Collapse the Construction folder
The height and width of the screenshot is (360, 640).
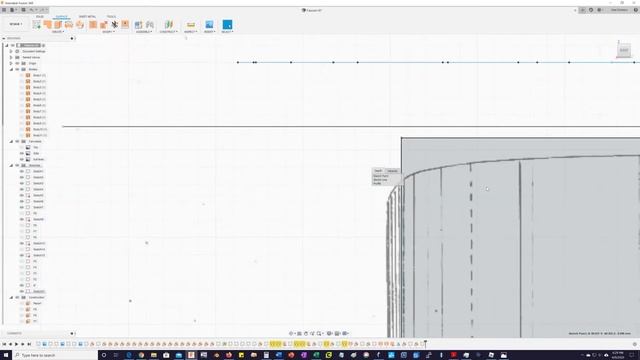click(11, 297)
